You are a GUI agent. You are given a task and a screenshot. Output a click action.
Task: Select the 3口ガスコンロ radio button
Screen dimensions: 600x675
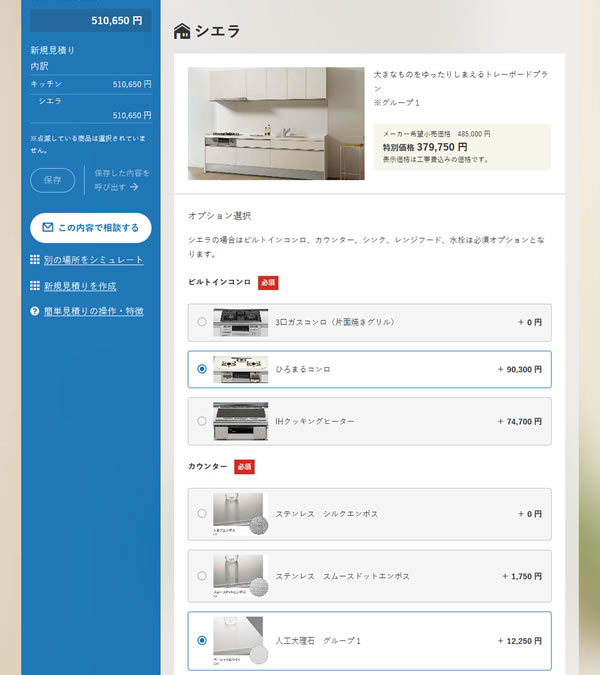(x=202, y=322)
